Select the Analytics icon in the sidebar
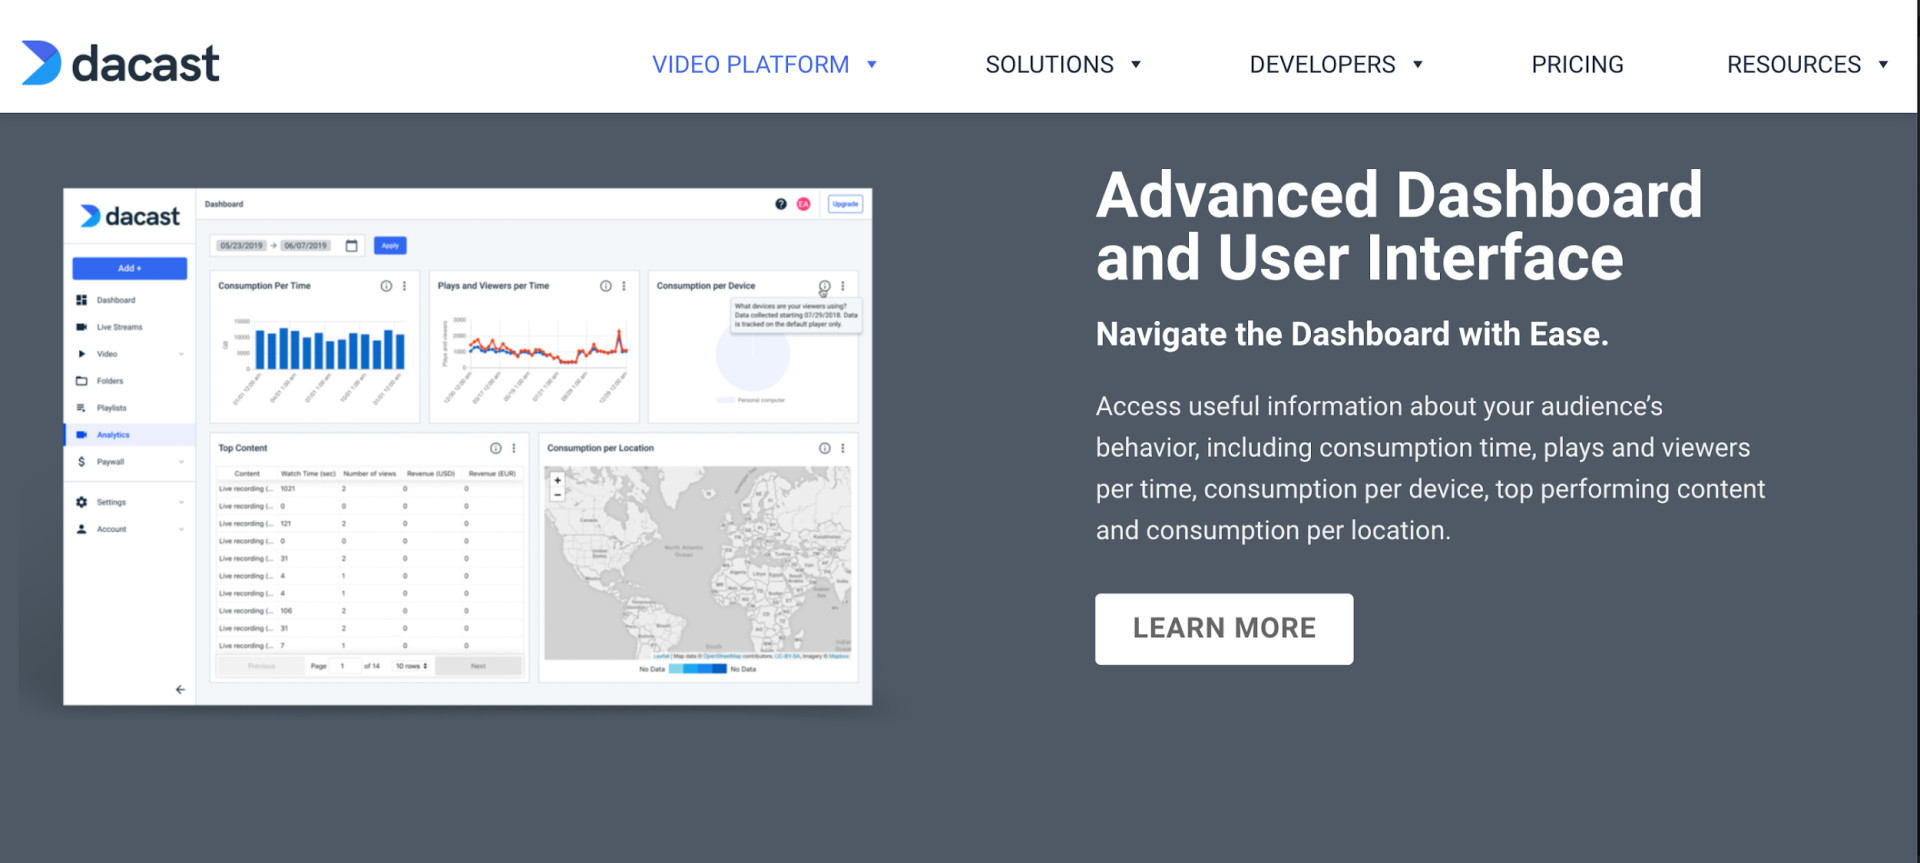 tap(81, 435)
